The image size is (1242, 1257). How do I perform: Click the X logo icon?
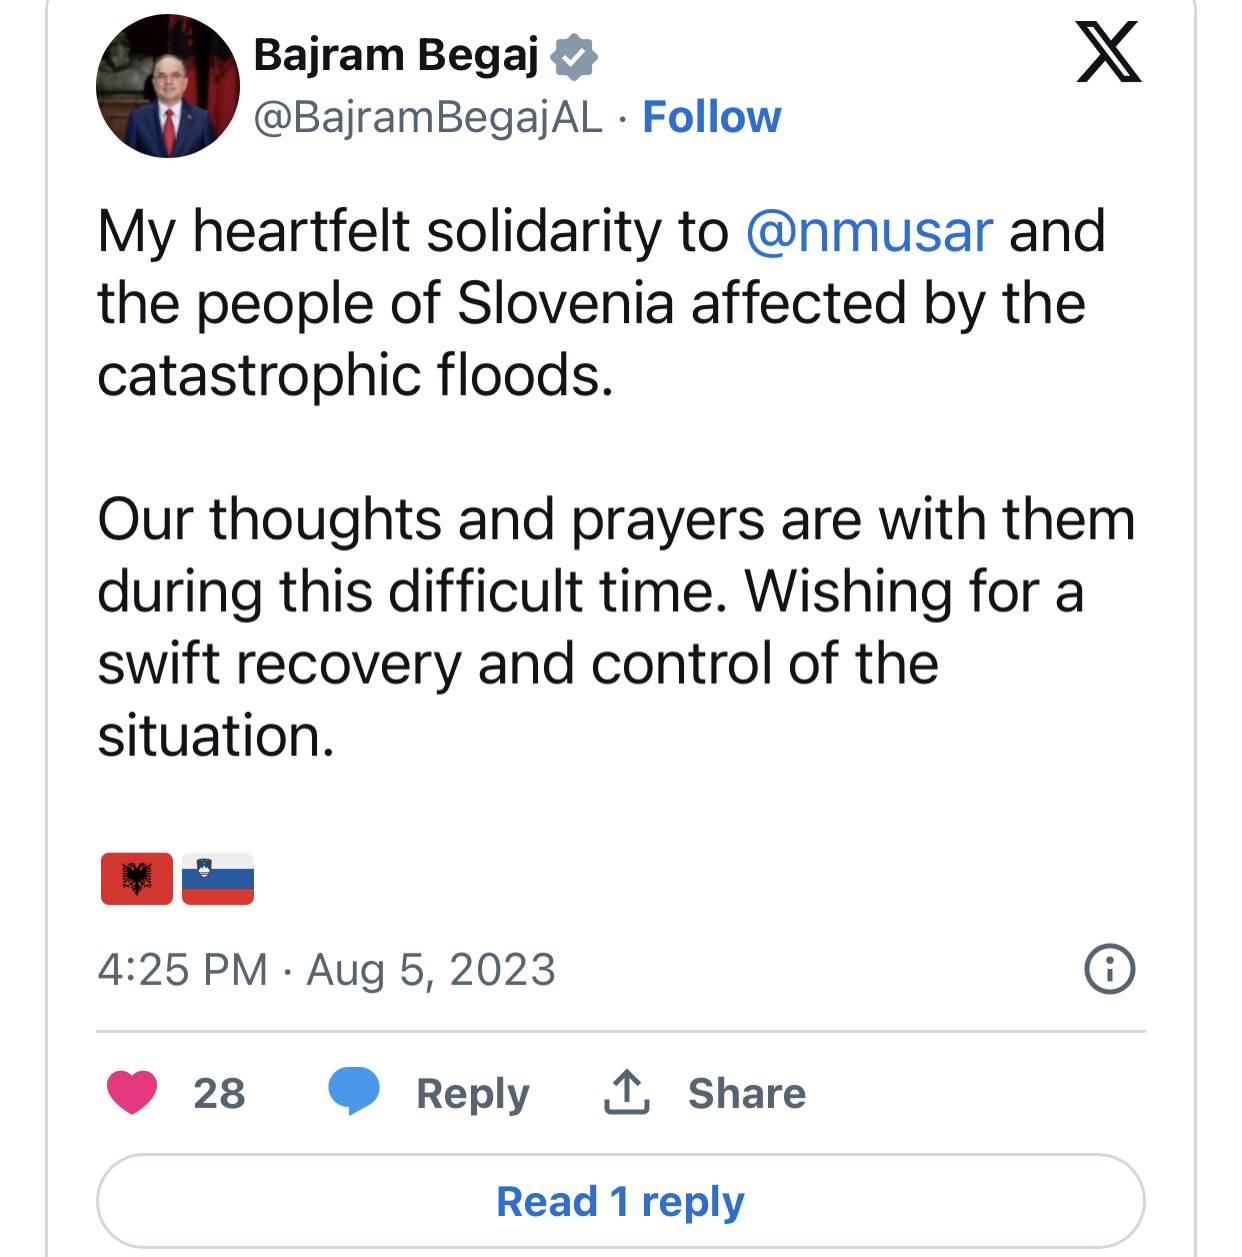(x=1108, y=52)
